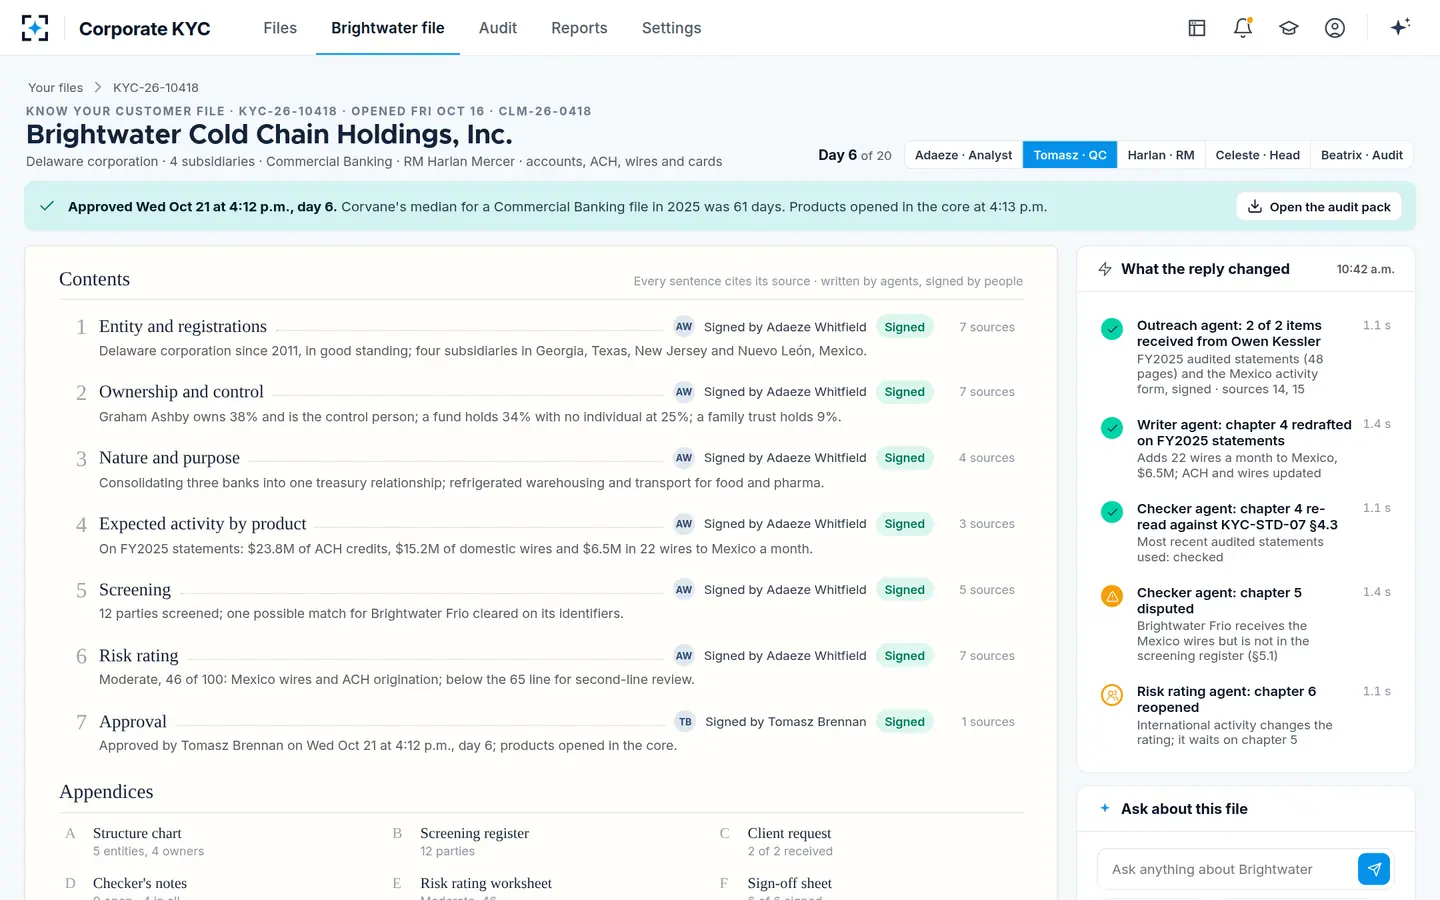Click the breadcrumb chevron after Your files
The height and width of the screenshot is (900, 1440).
tap(98, 88)
